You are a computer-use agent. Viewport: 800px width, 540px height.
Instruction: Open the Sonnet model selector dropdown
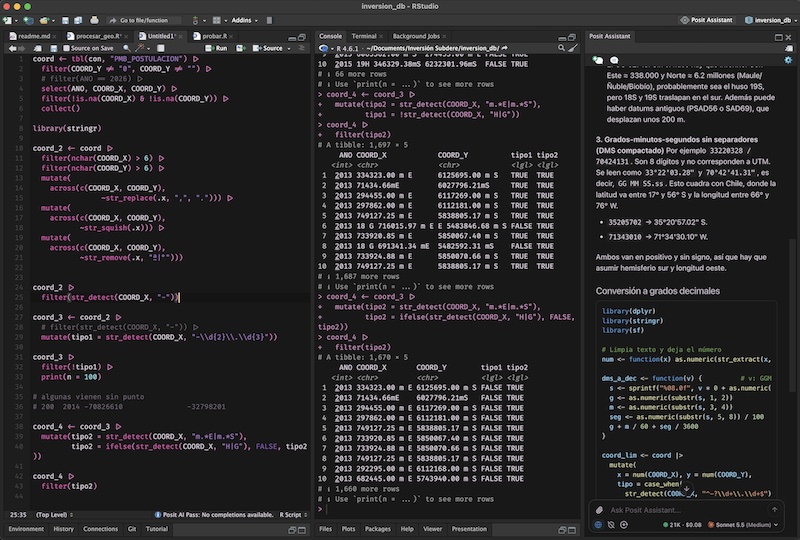coord(743,525)
